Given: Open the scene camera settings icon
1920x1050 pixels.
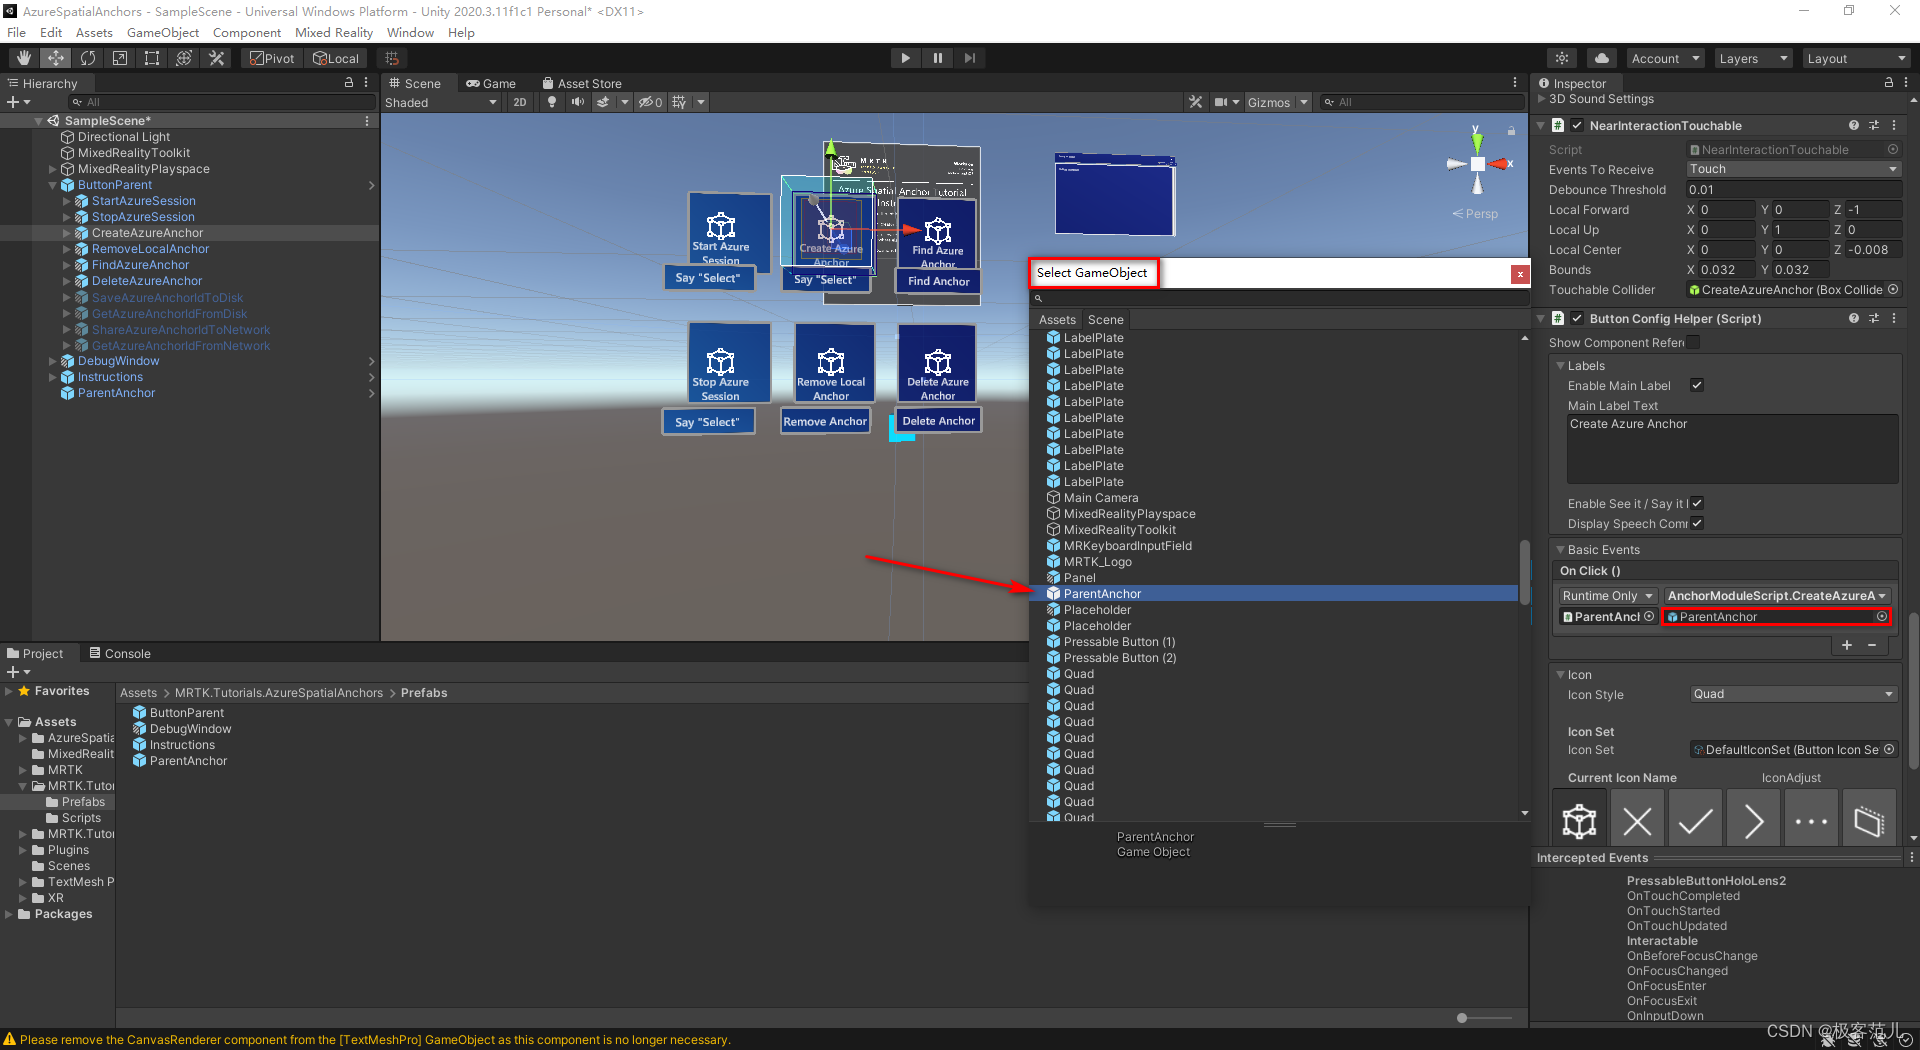Looking at the screenshot, I should click(x=1221, y=102).
